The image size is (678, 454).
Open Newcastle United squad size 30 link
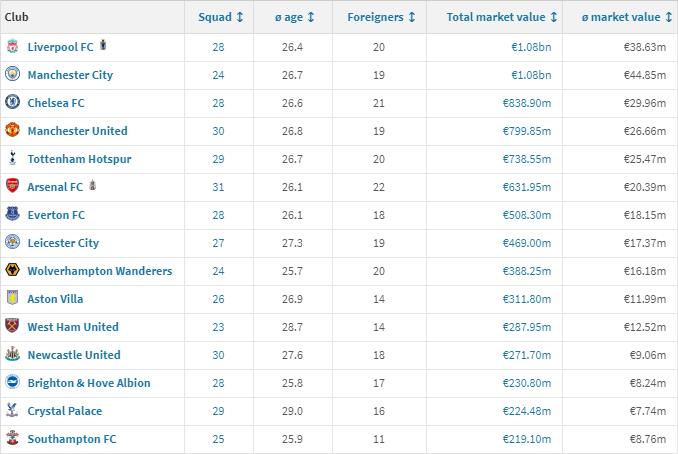click(218, 355)
